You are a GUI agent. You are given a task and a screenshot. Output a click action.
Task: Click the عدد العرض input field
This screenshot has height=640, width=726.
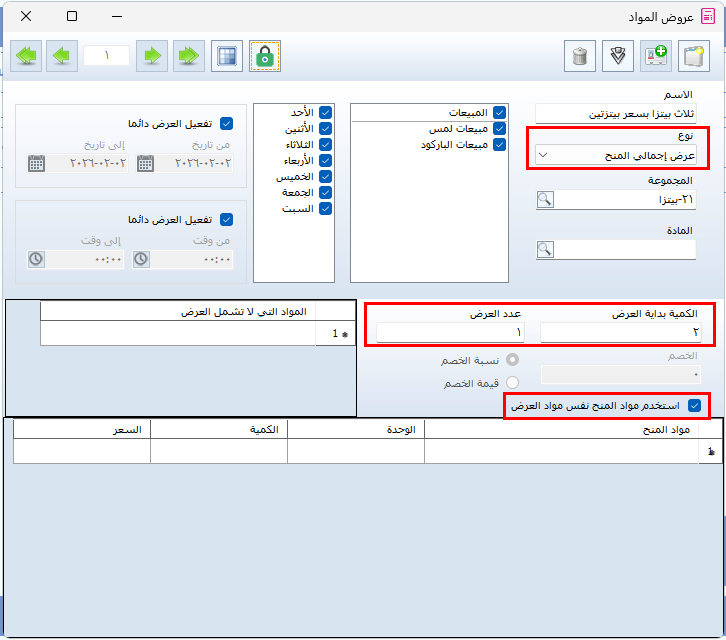pyautogui.click(x=450, y=332)
